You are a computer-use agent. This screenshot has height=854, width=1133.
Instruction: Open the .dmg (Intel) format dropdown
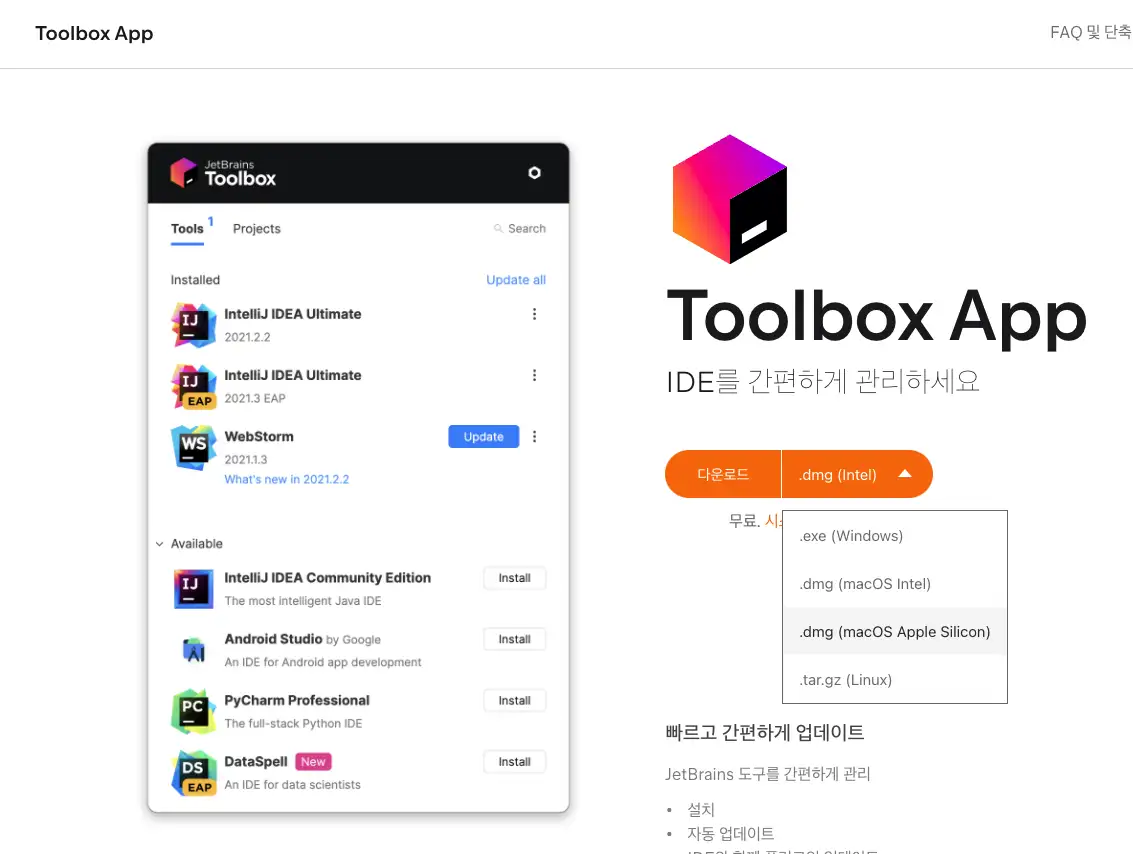[x=857, y=475]
